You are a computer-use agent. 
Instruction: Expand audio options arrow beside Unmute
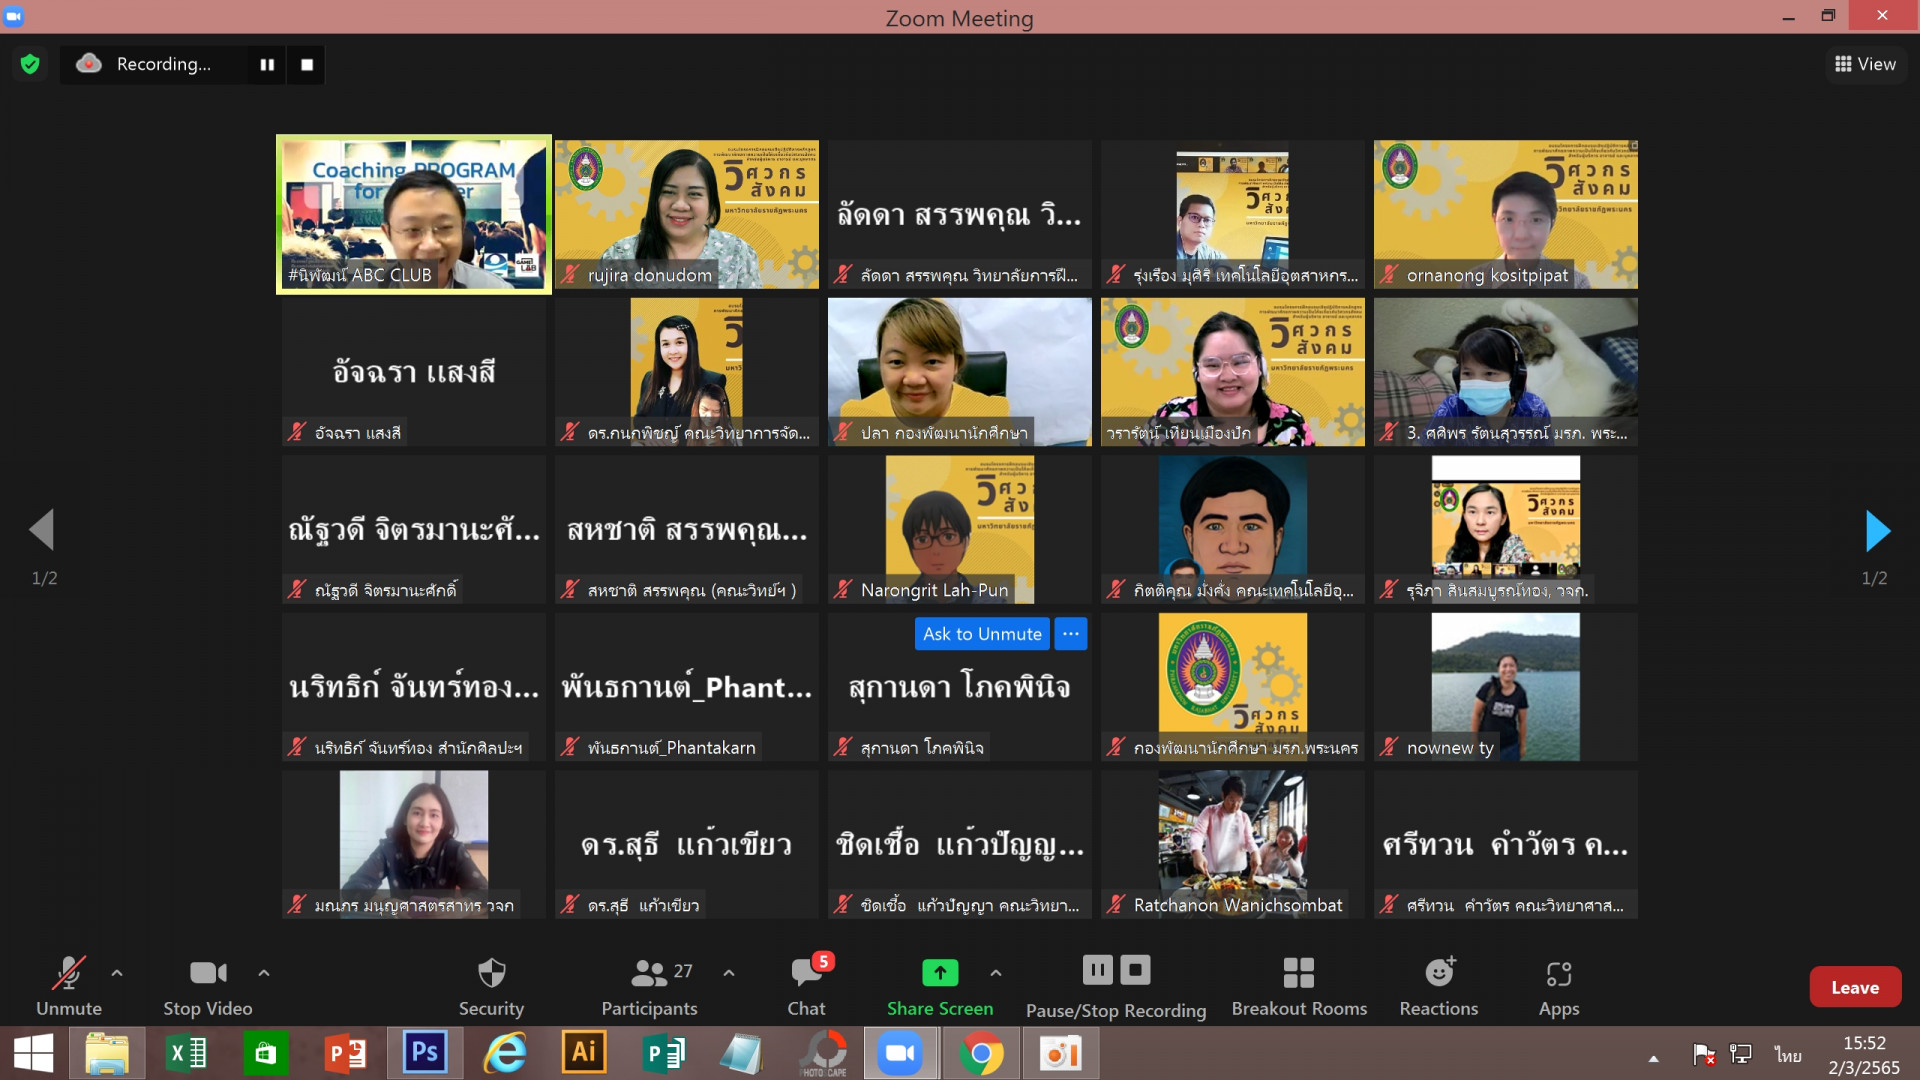point(117,972)
